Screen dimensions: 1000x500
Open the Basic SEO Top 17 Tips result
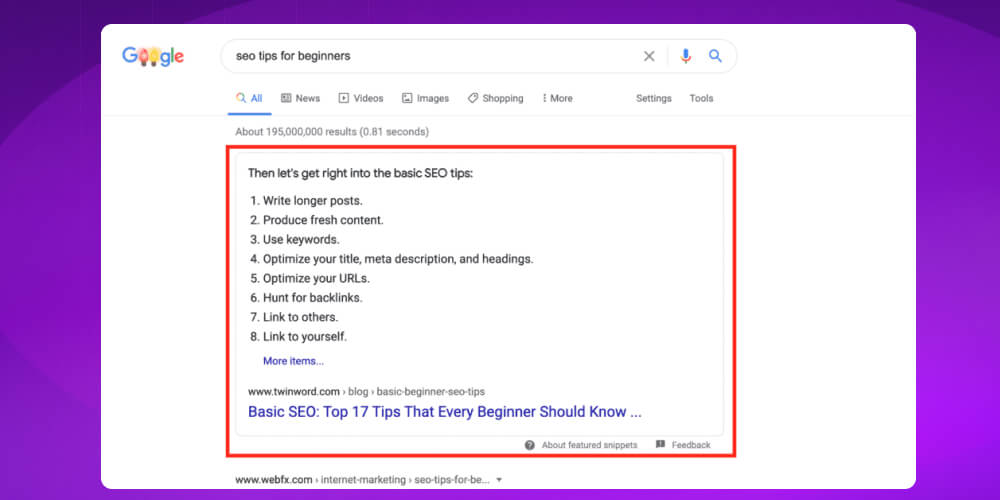[x=444, y=412]
